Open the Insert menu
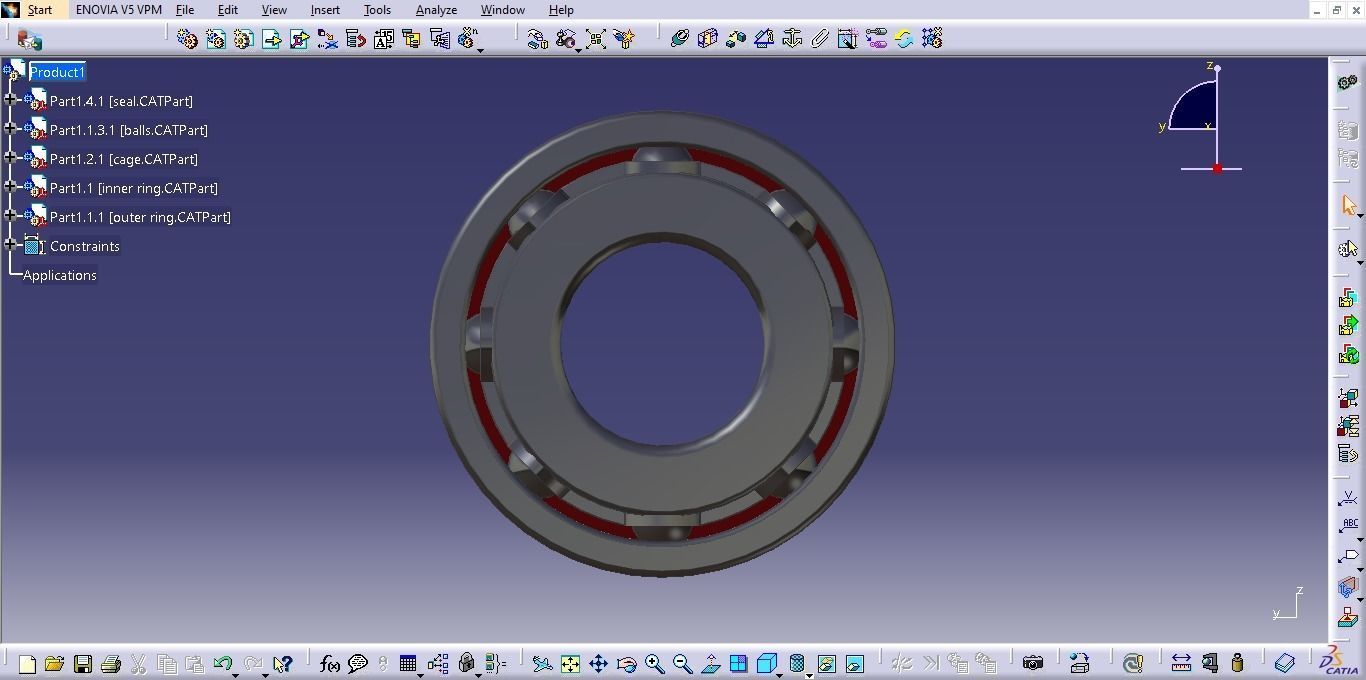Screen dimensions: 1366x680 tap(325, 10)
